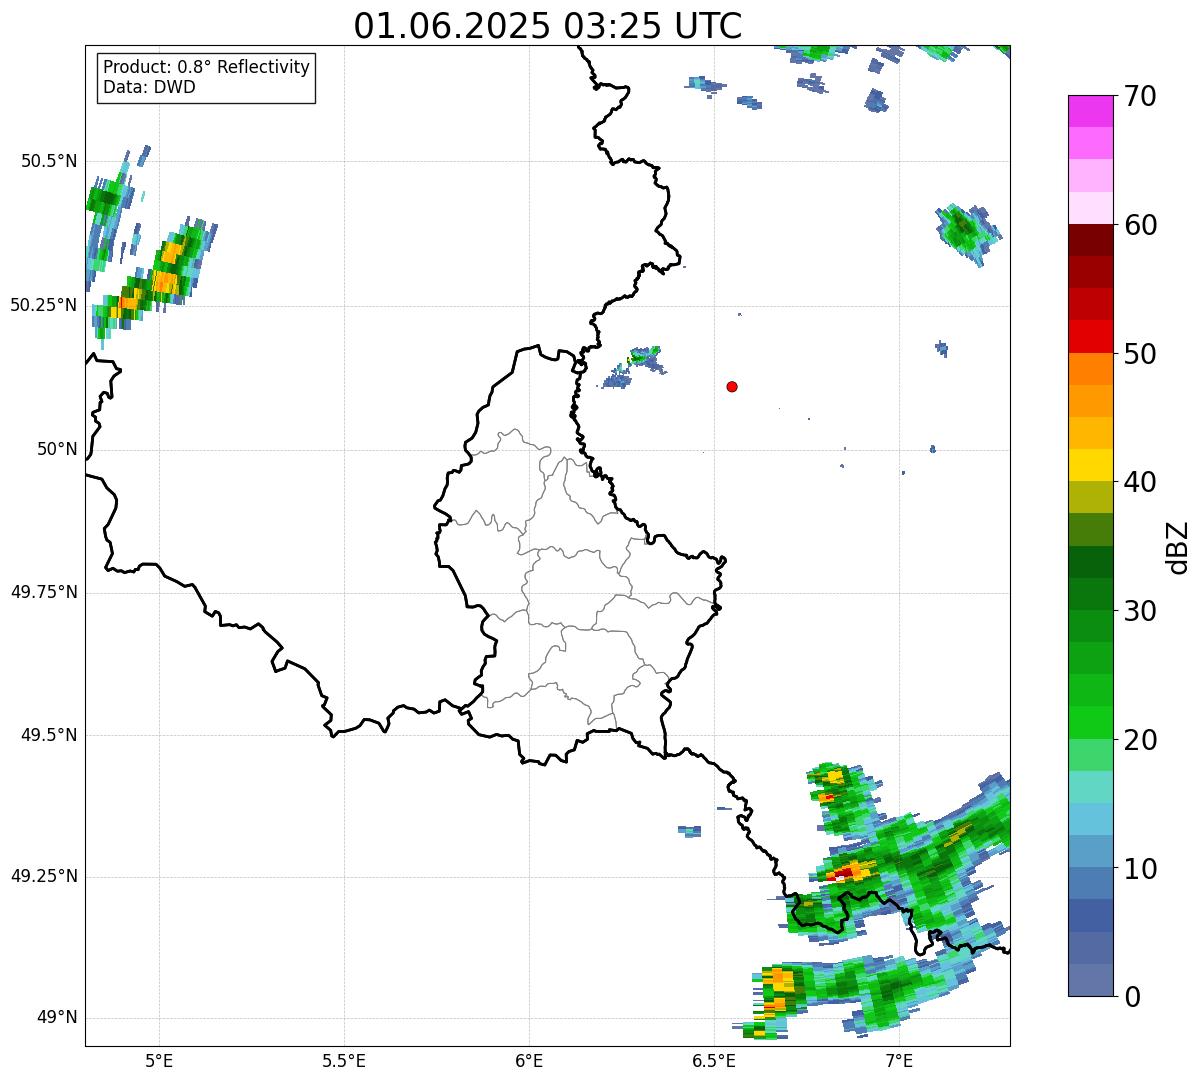Click the 5.5°E longitude label
Image resolution: width=1202 pixels, height=1081 pixels.
[x=344, y=1060]
